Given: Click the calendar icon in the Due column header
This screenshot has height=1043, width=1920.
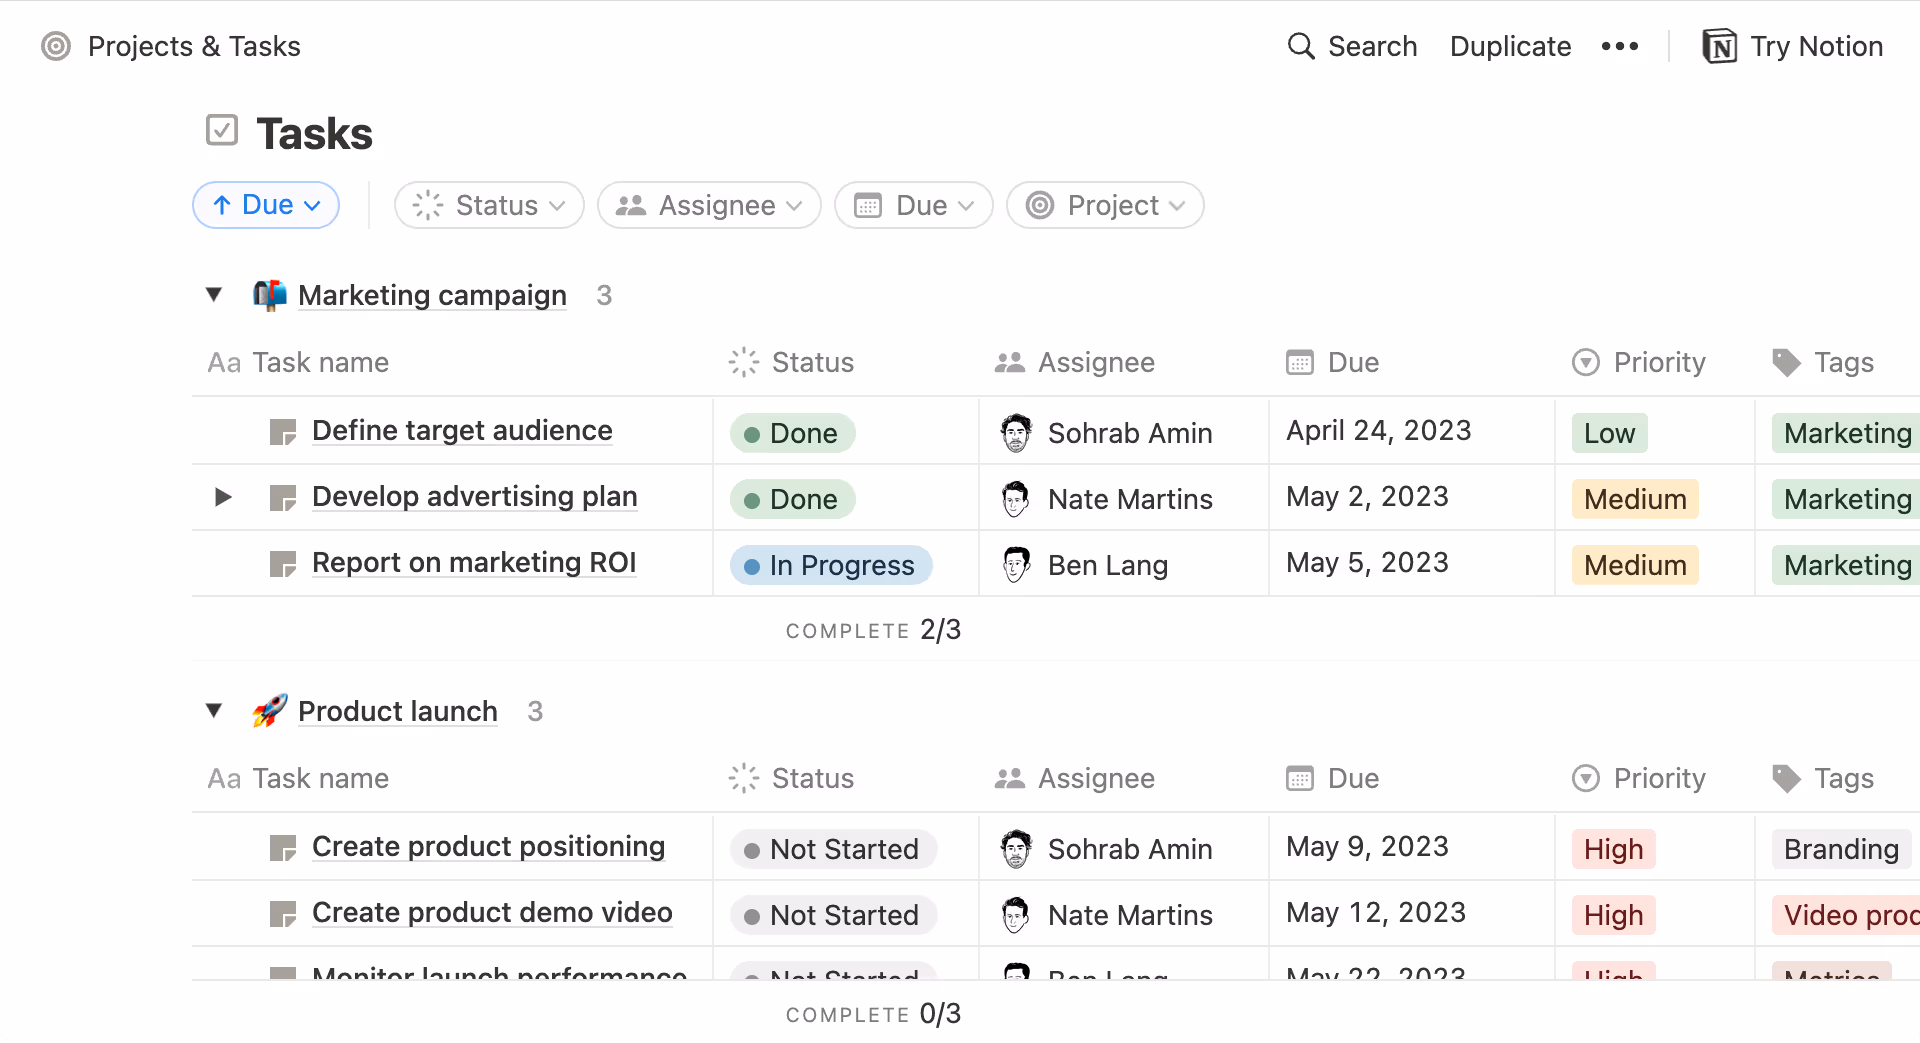Looking at the screenshot, I should [1299, 362].
